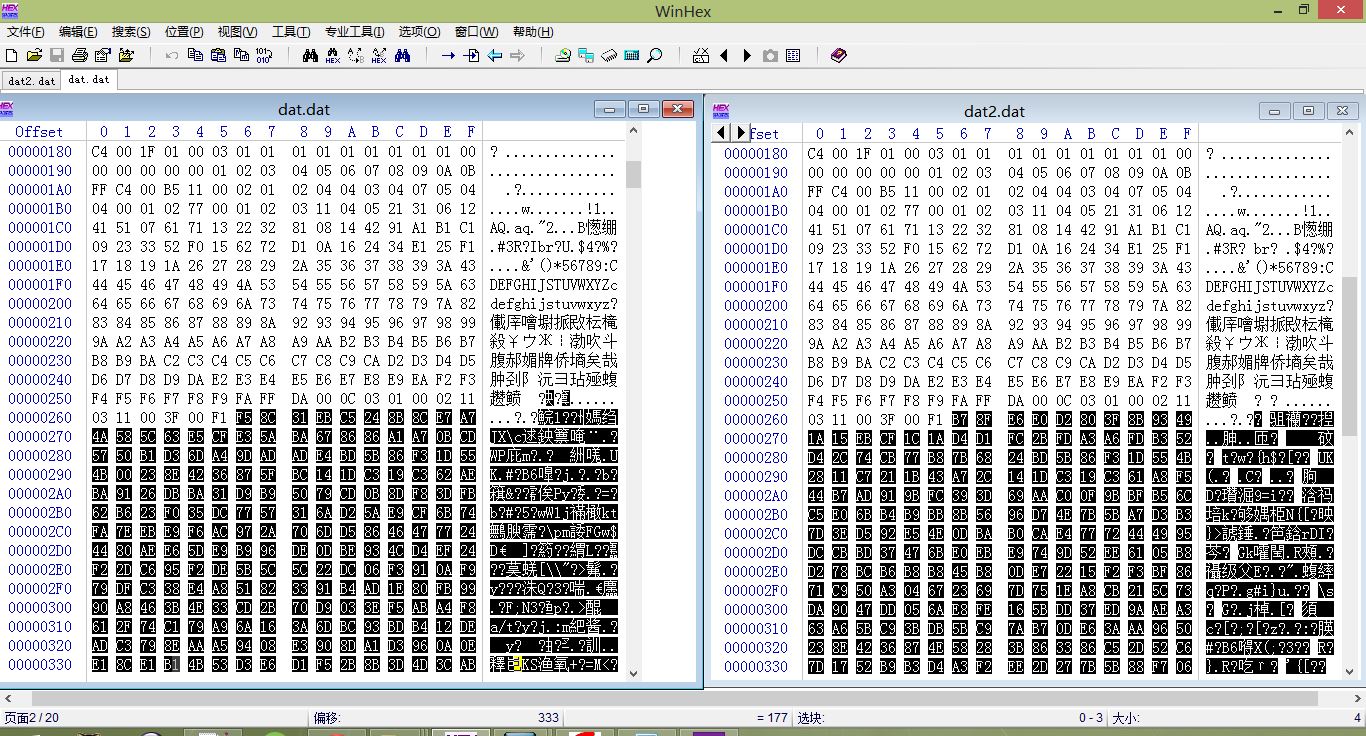
Task: Open the calculator toolbar icon
Action: [632, 55]
